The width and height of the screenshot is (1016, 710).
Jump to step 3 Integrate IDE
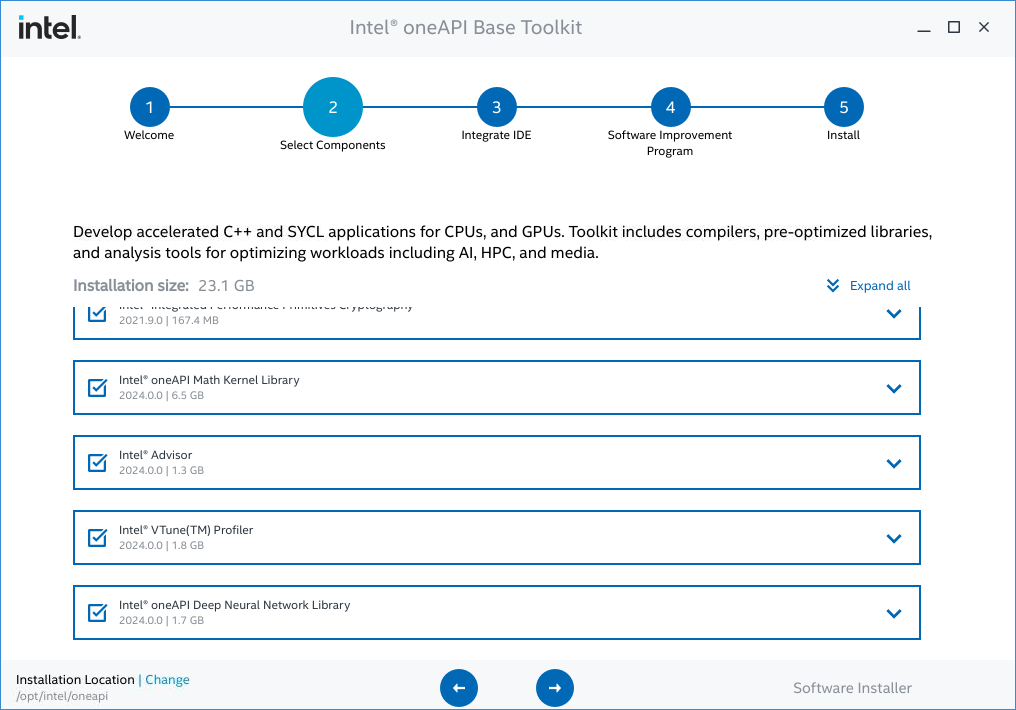(x=496, y=107)
